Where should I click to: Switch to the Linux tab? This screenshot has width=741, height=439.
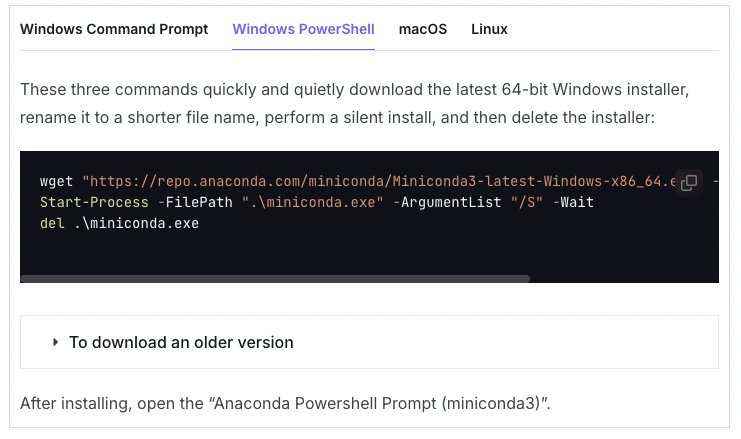pyautogui.click(x=489, y=29)
